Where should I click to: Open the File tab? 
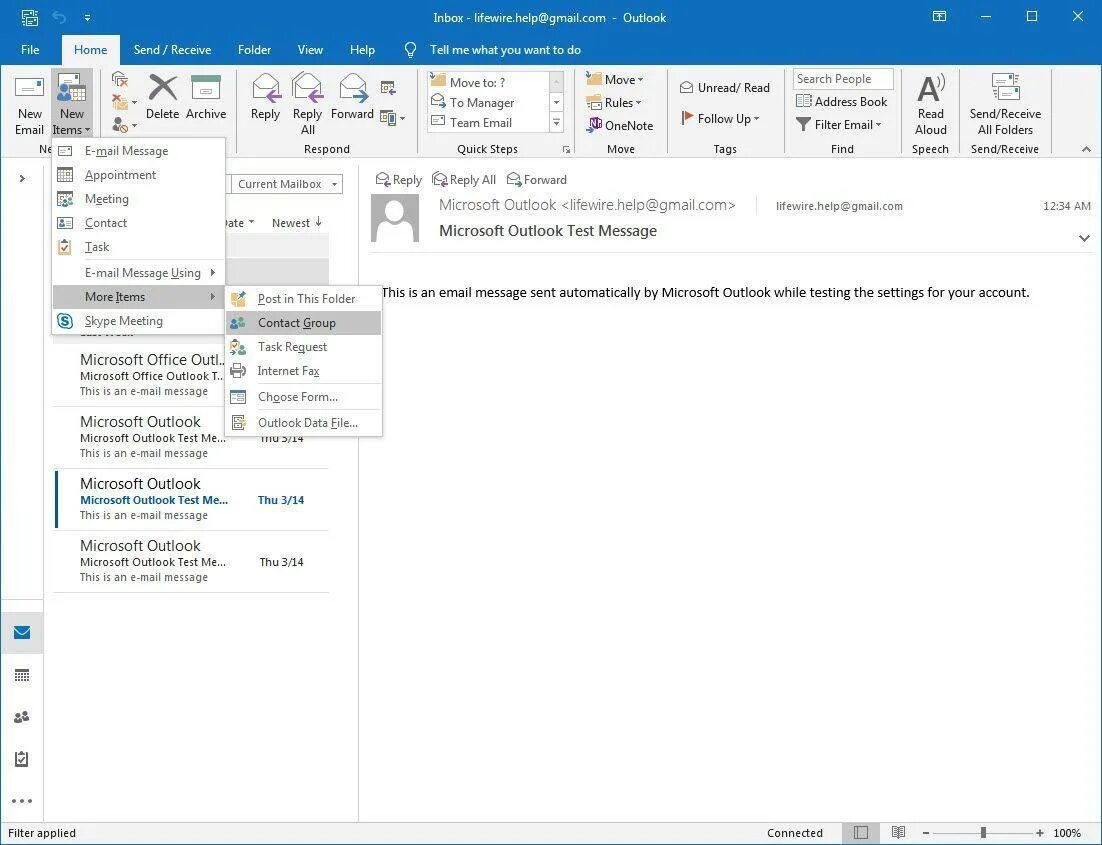click(30, 49)
